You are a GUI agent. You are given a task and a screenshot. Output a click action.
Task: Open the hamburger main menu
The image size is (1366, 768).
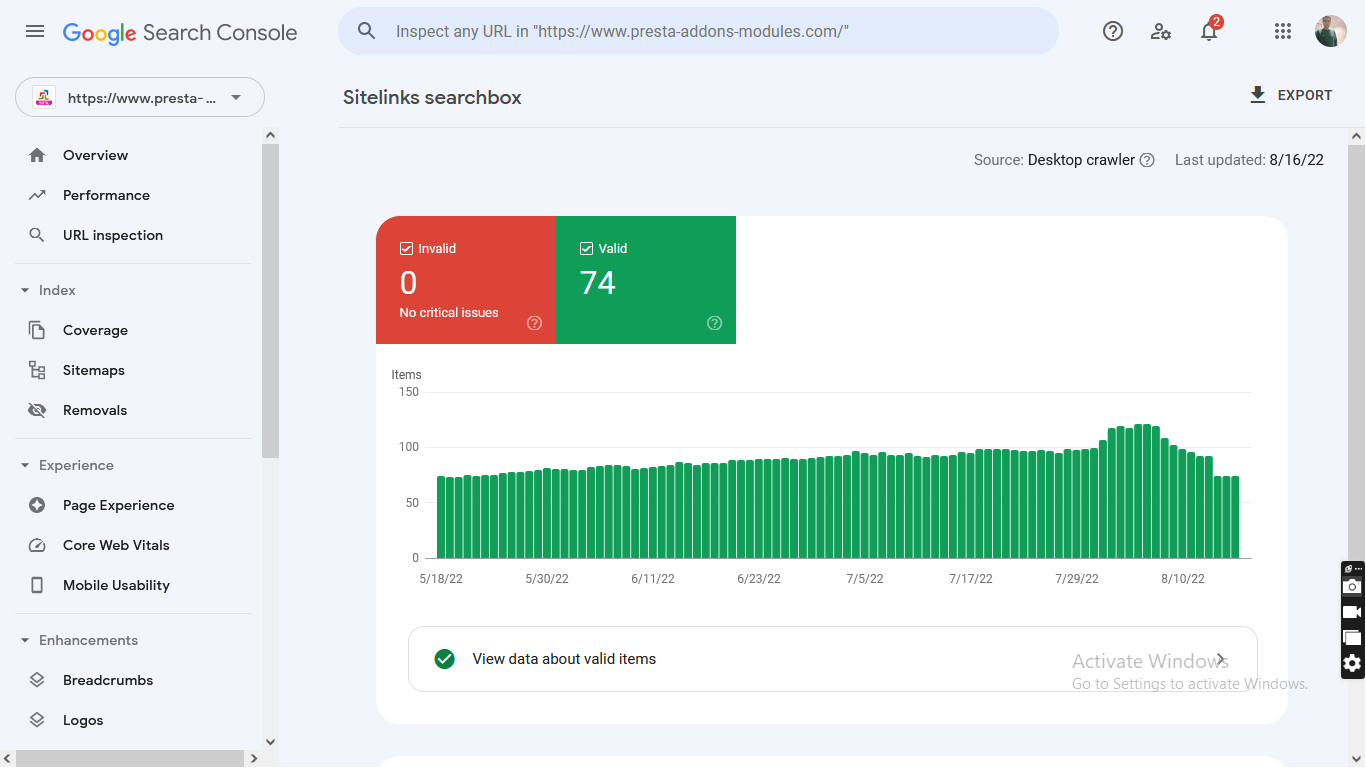tap(35, 31)
